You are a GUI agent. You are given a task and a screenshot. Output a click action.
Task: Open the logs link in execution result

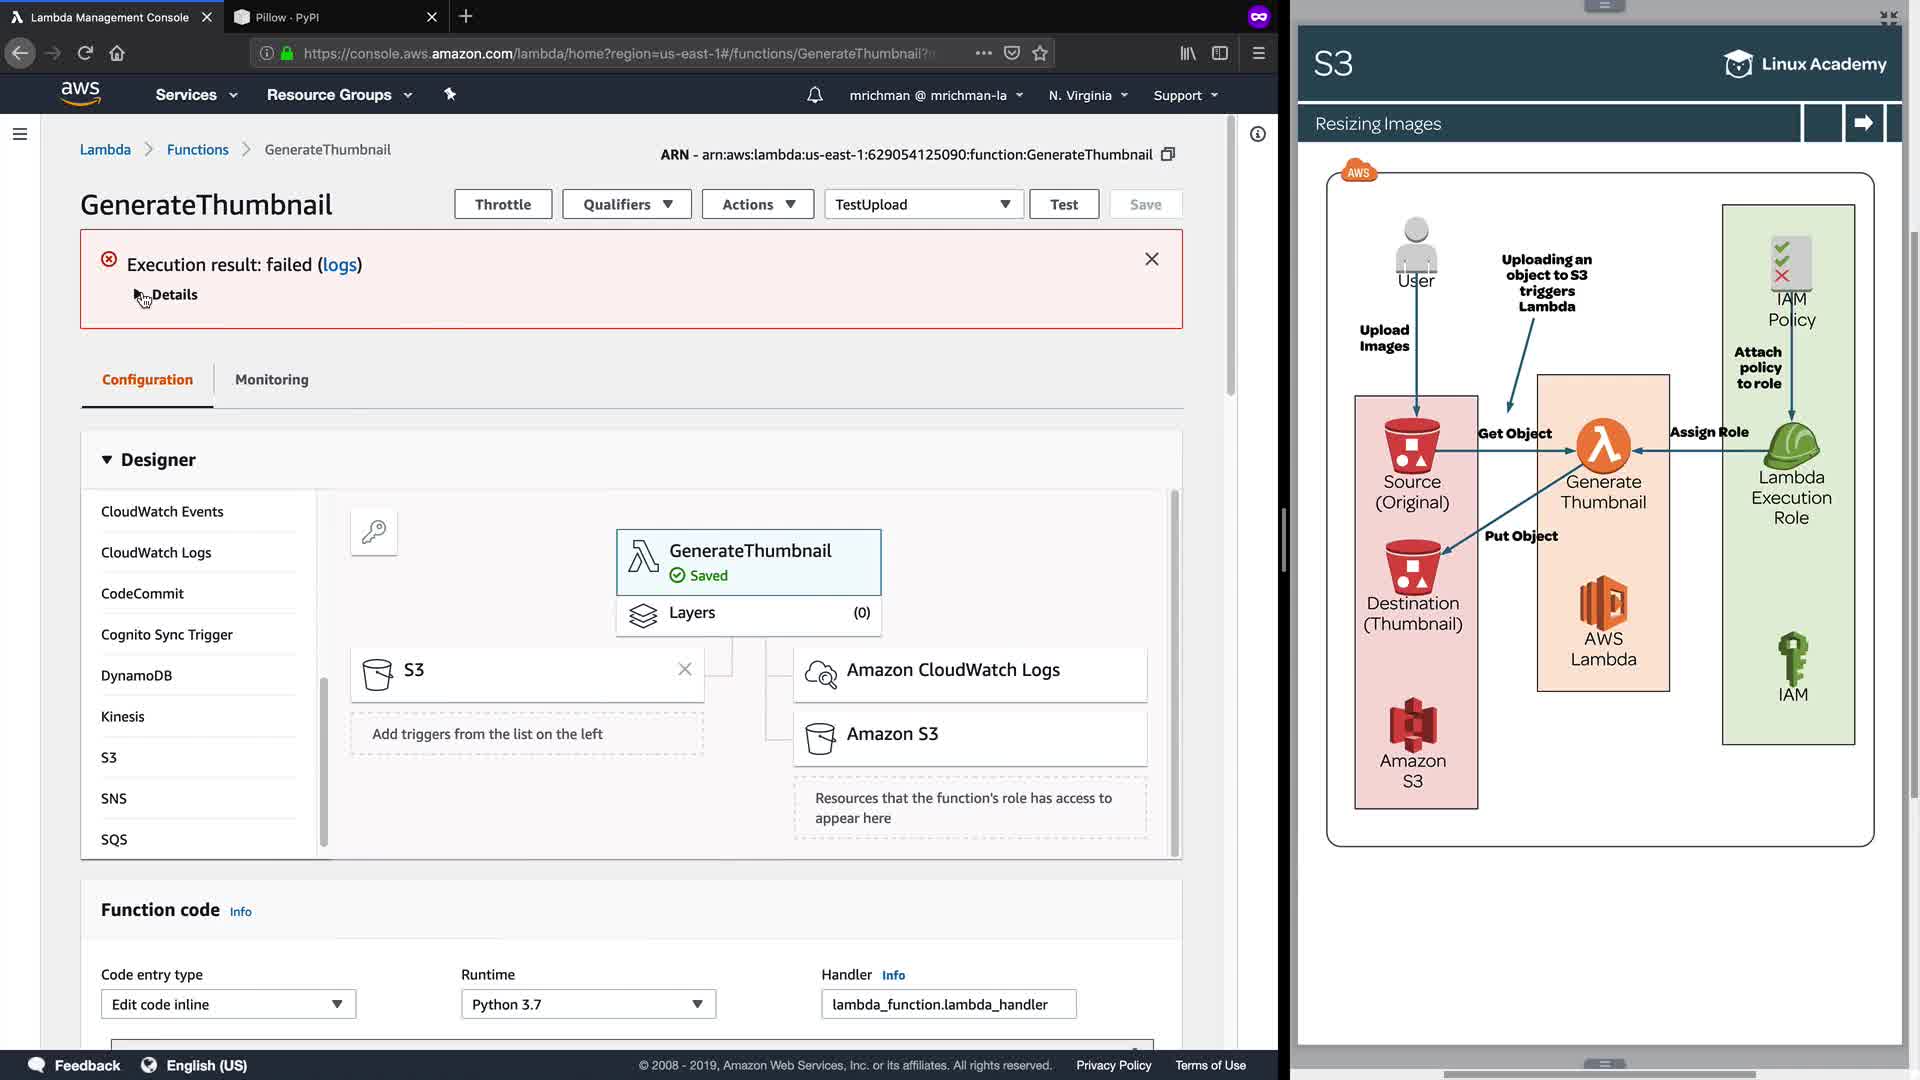tap(339, 265)
